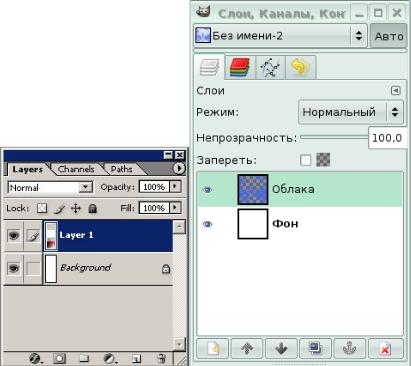Click the Авто button

(389, 36)
